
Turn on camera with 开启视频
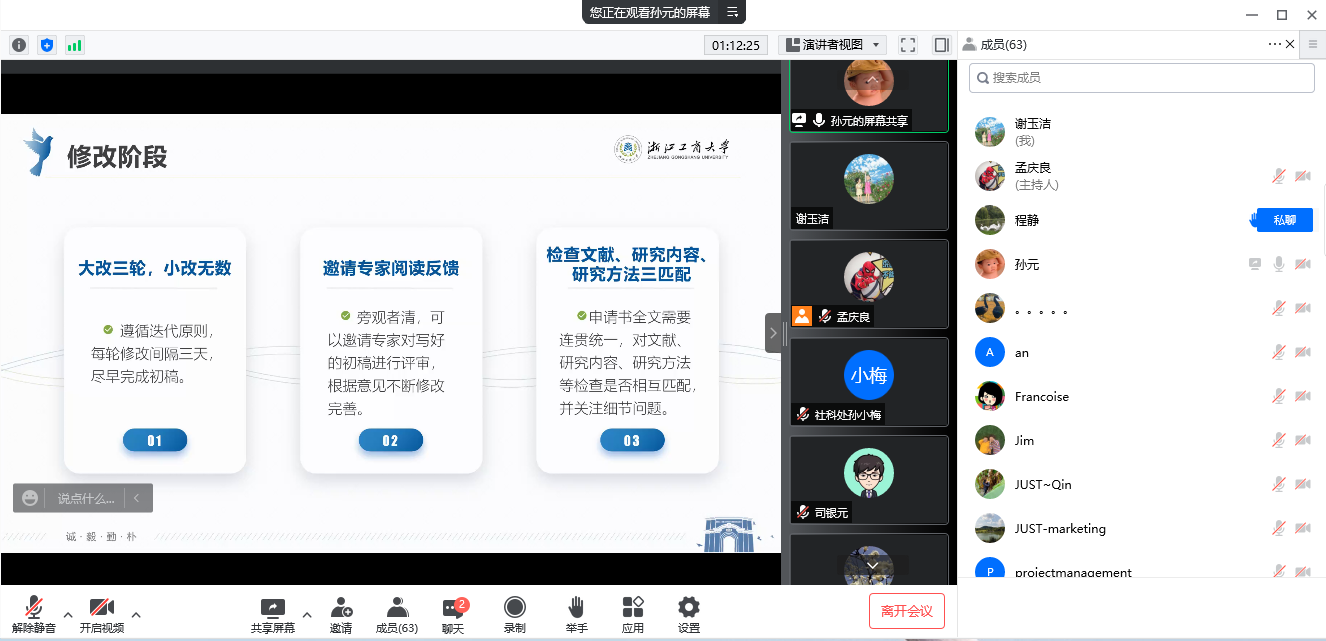pyautogui.click(x=102, y=614)
